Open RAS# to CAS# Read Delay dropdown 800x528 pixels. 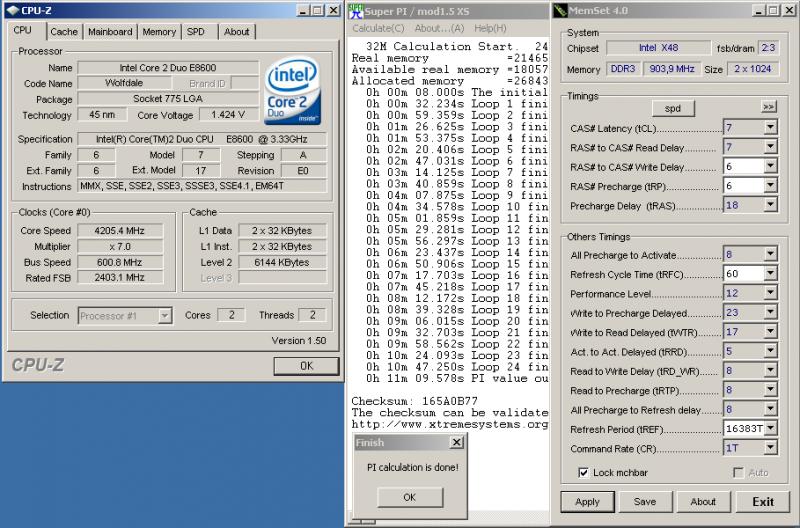click(x=770, y=147)
